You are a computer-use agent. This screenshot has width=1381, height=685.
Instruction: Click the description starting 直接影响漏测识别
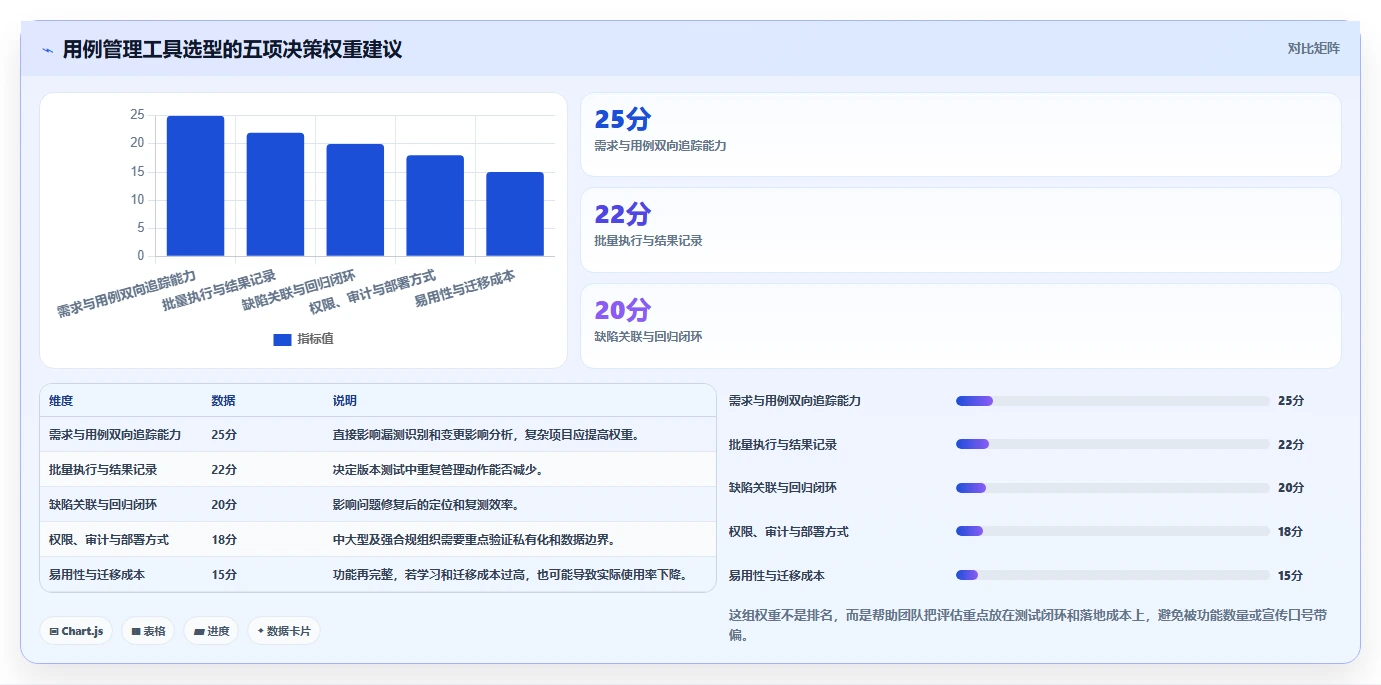[486, 435]
